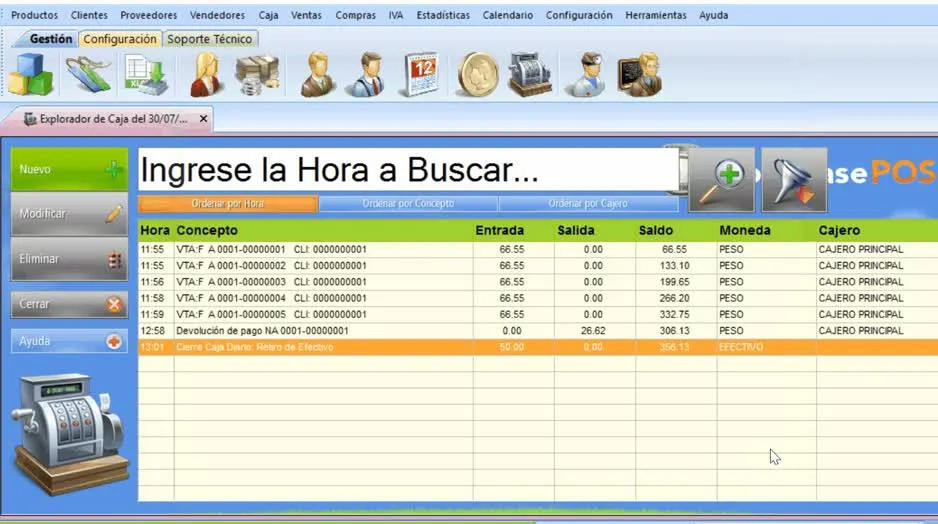938x524 pixels.
Task: Sort entries with Ordenar por Cajero
Action: coord(588,204)
